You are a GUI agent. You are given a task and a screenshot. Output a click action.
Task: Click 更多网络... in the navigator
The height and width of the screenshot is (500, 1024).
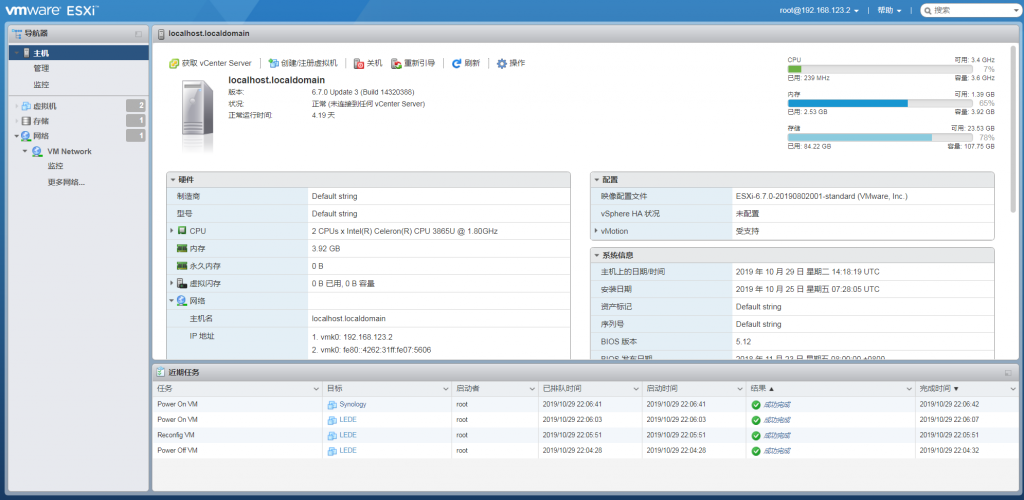(x=66, y=182)
